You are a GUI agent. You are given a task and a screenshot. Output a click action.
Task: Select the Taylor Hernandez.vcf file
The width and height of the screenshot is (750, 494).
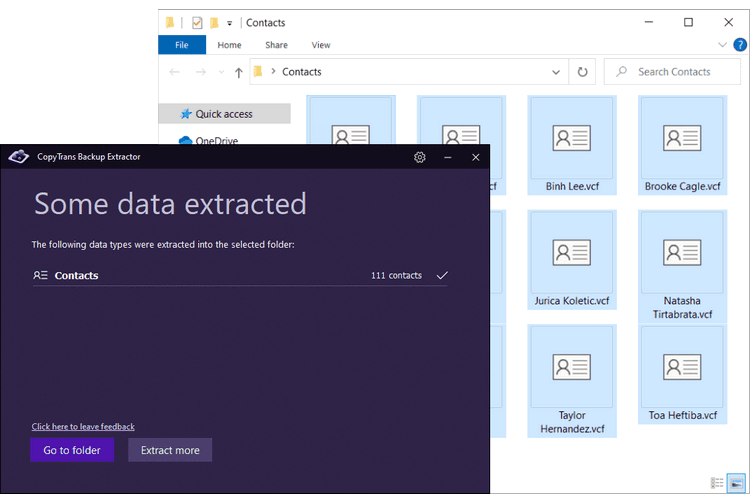click(x=572, y=381)
